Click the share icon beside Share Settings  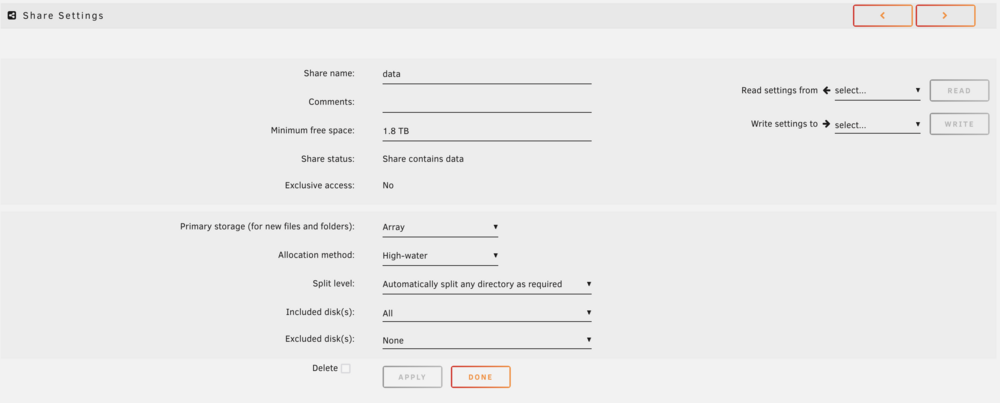coord(12,15)
